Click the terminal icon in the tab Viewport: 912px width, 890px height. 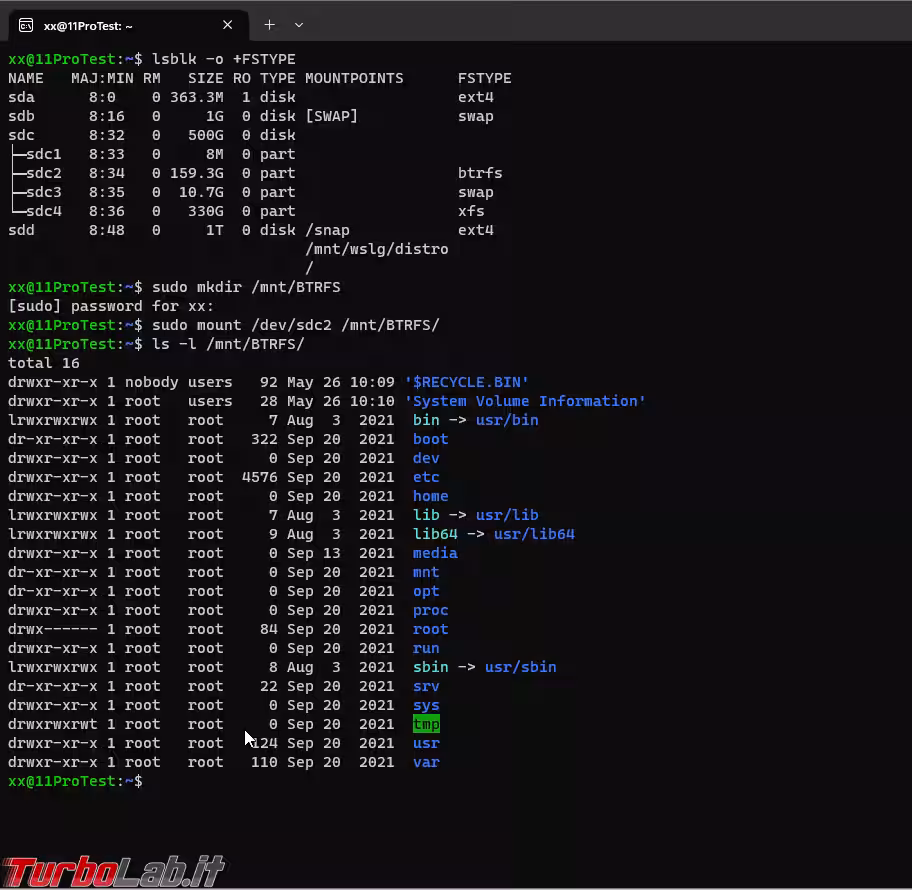pyautogui.click(x=27, y=25)
